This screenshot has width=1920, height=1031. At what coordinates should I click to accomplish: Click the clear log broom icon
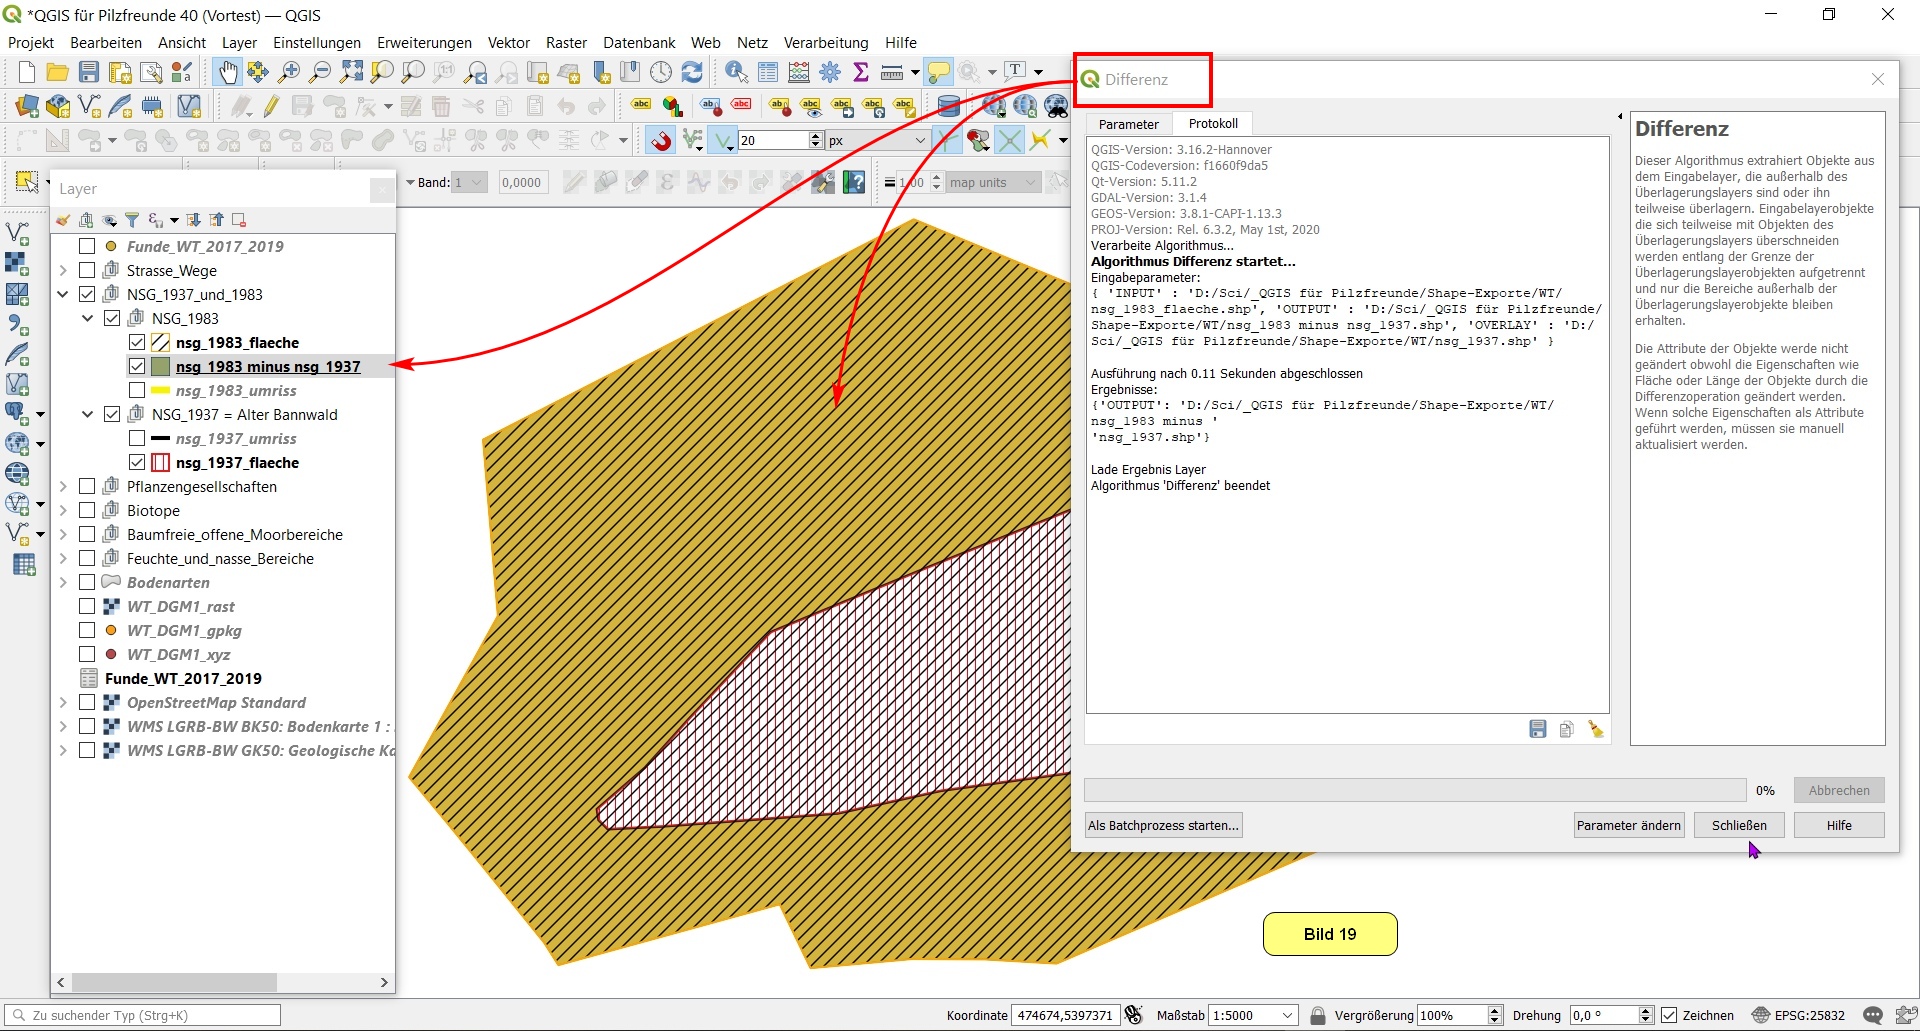tap(1596, 730)
